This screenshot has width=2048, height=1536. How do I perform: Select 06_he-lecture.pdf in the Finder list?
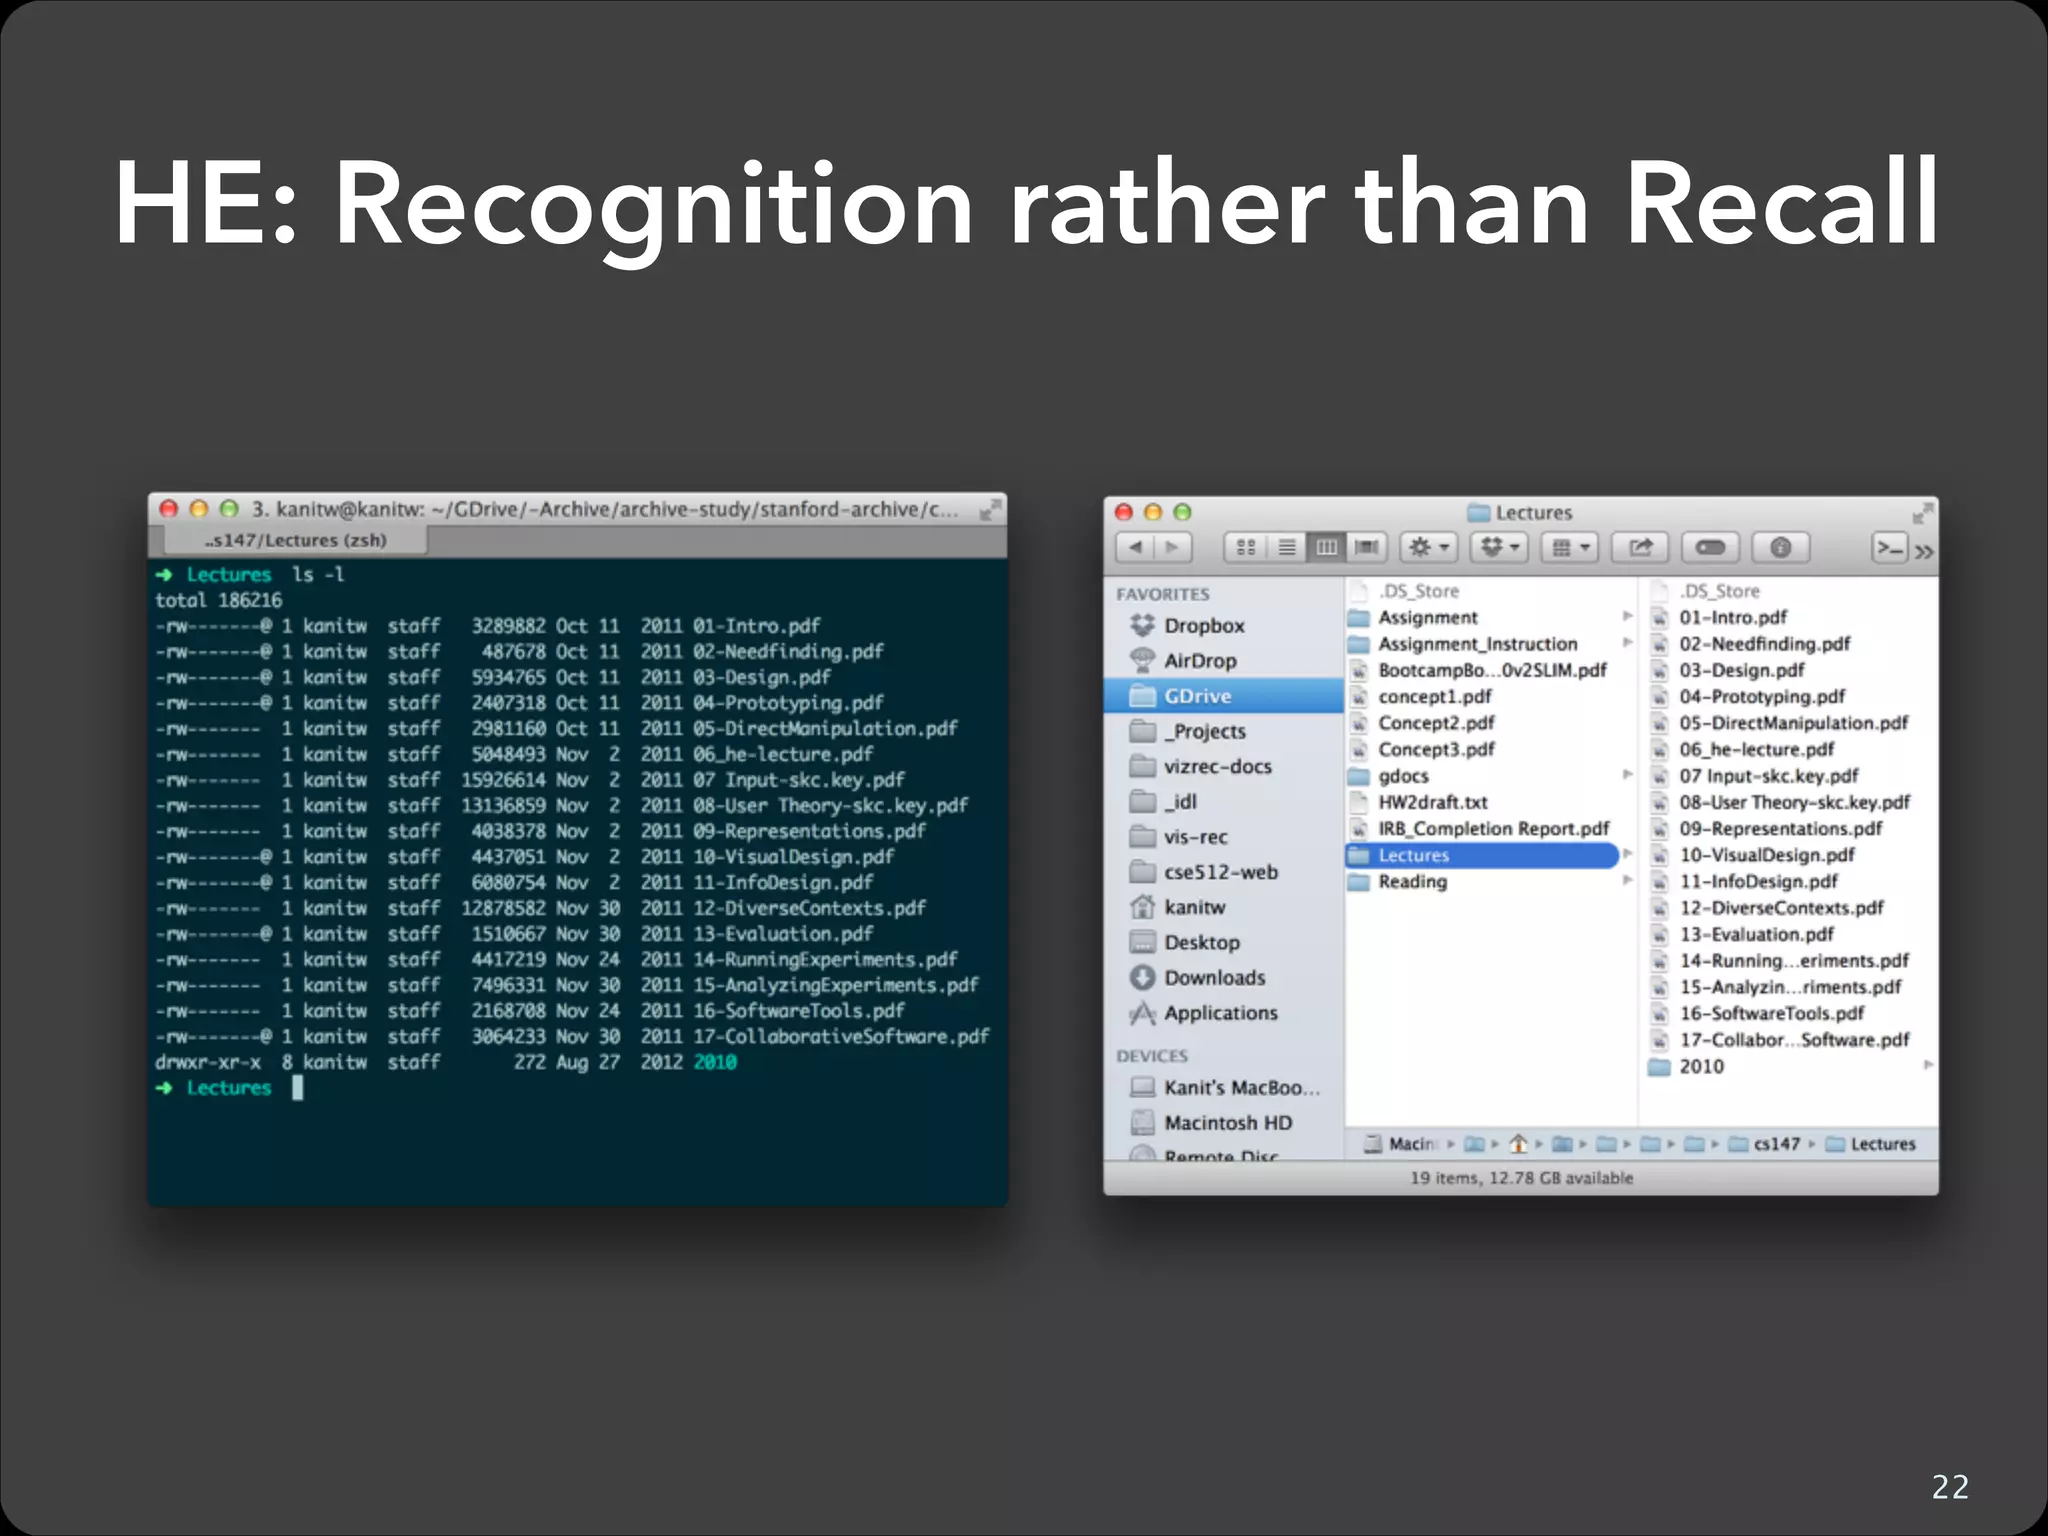pyautogui.click(x=1756, y=750)
